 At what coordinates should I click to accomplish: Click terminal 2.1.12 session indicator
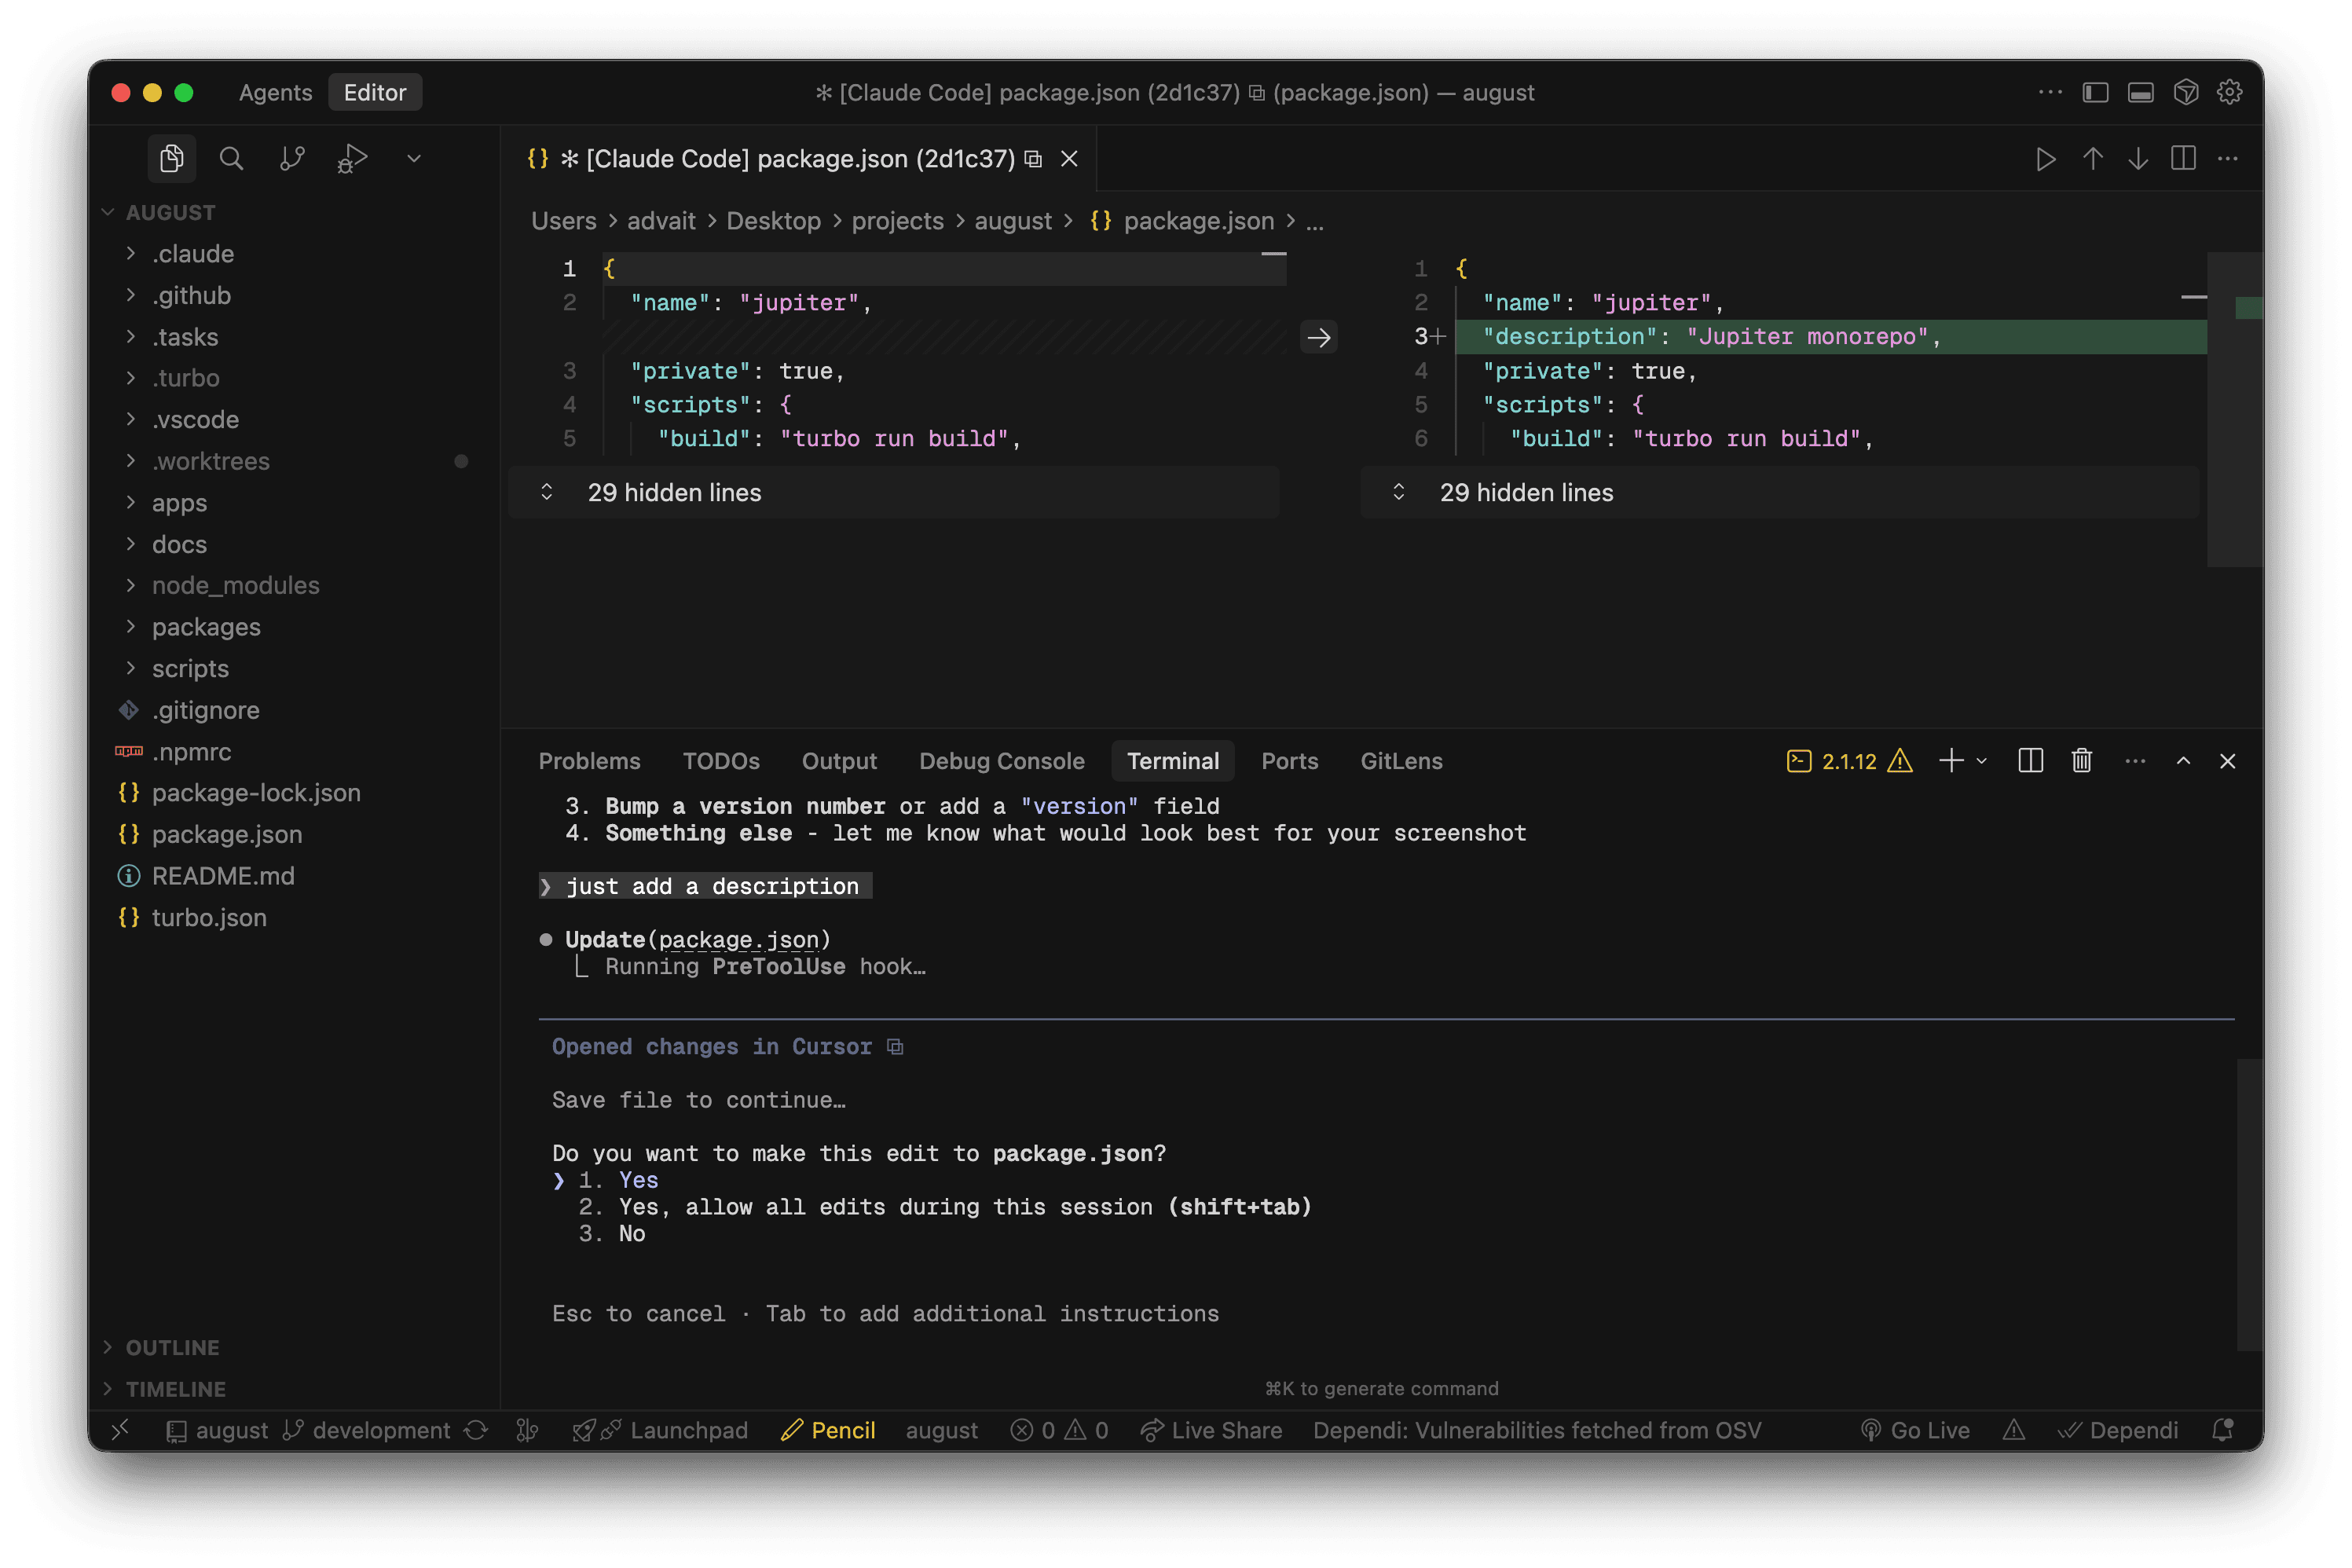(x=1849, y=761)
